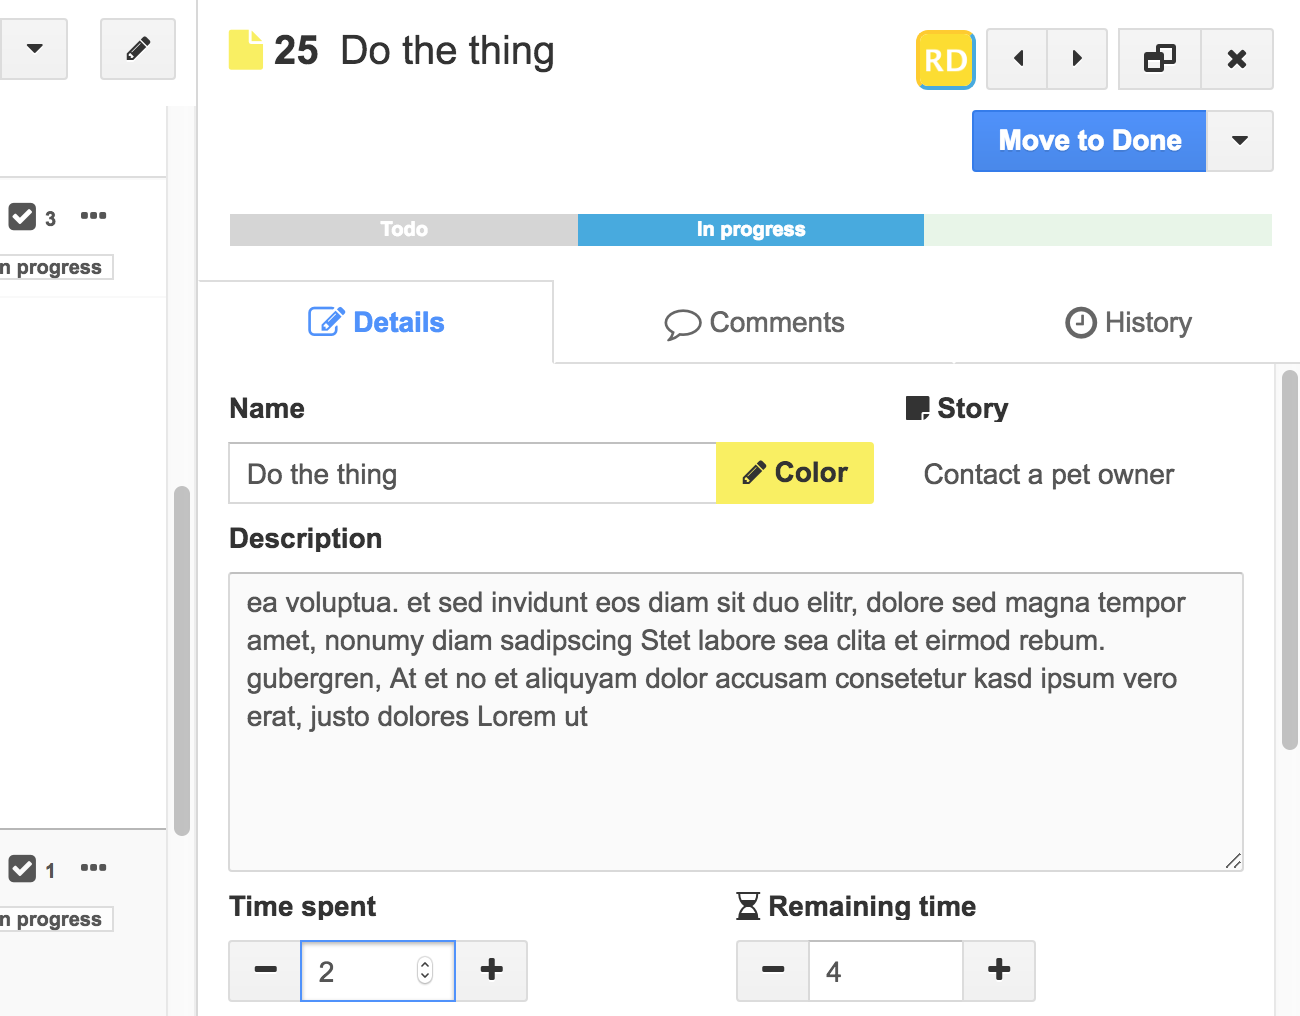This screenshot has width=1300, height=1016.
Task: Pick a task color with Color button
Action: click(795, 473)
